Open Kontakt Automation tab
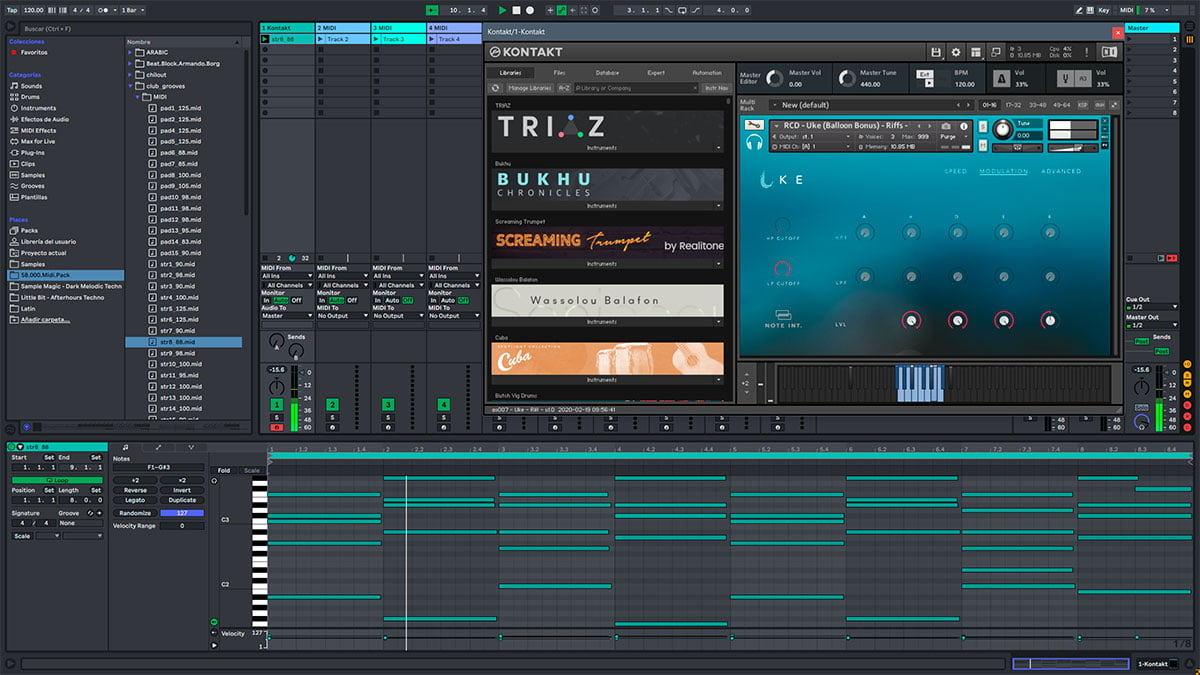1200x675 pixels. point(706,73)
